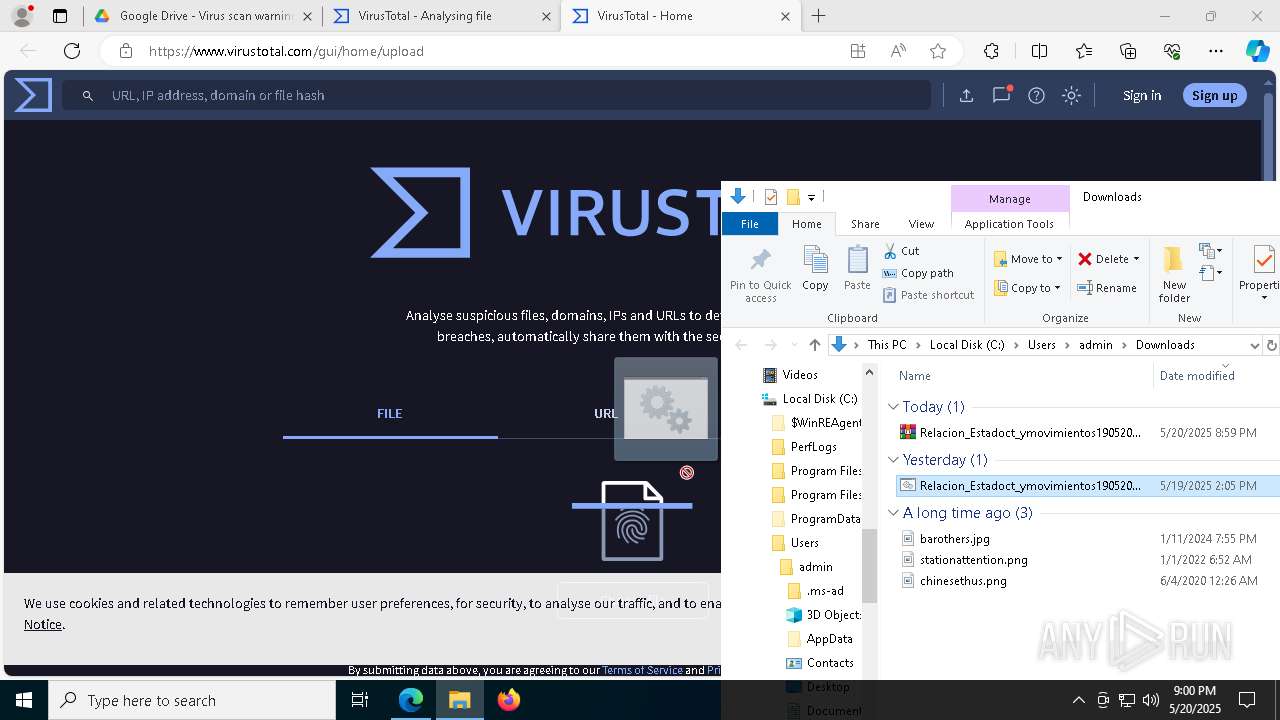Click the browser refresh icon
The width and height of the screenshot is (1280, 720).
tap(72, 51)
